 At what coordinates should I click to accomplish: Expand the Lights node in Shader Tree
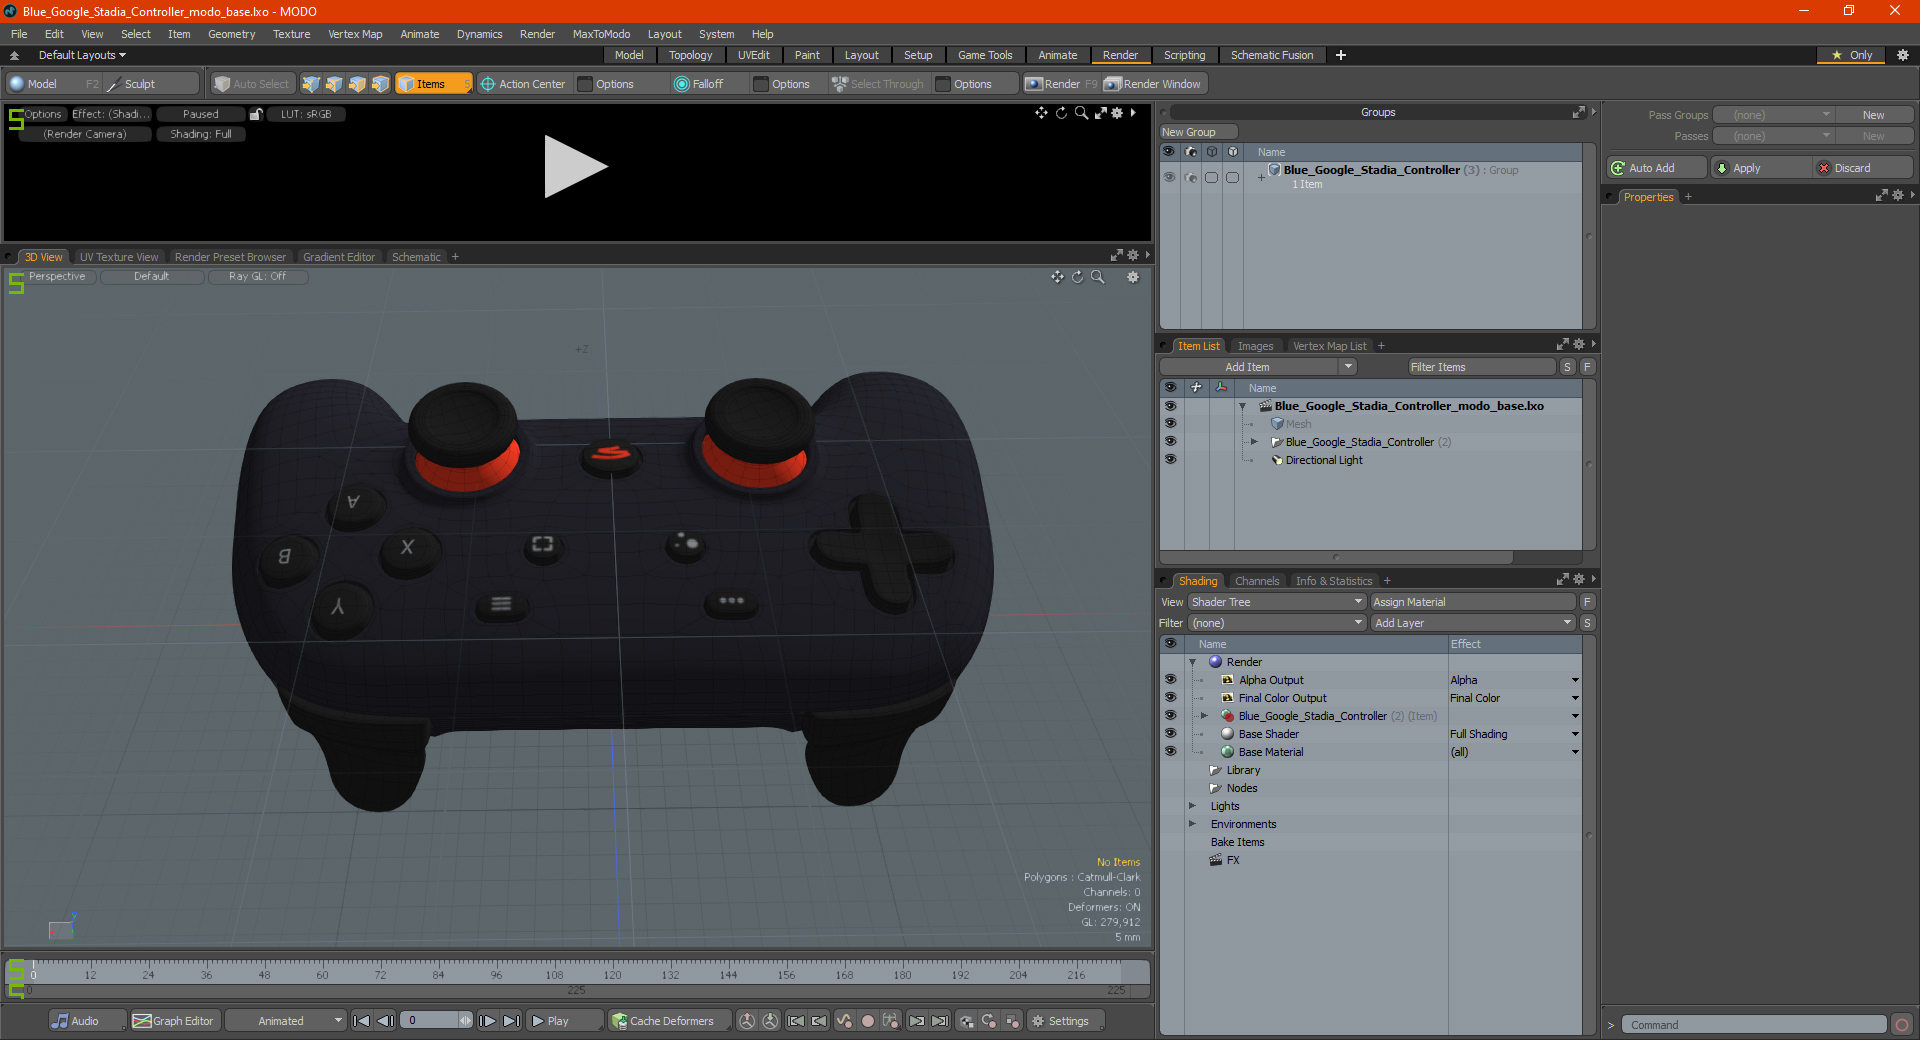[1192, 806]
